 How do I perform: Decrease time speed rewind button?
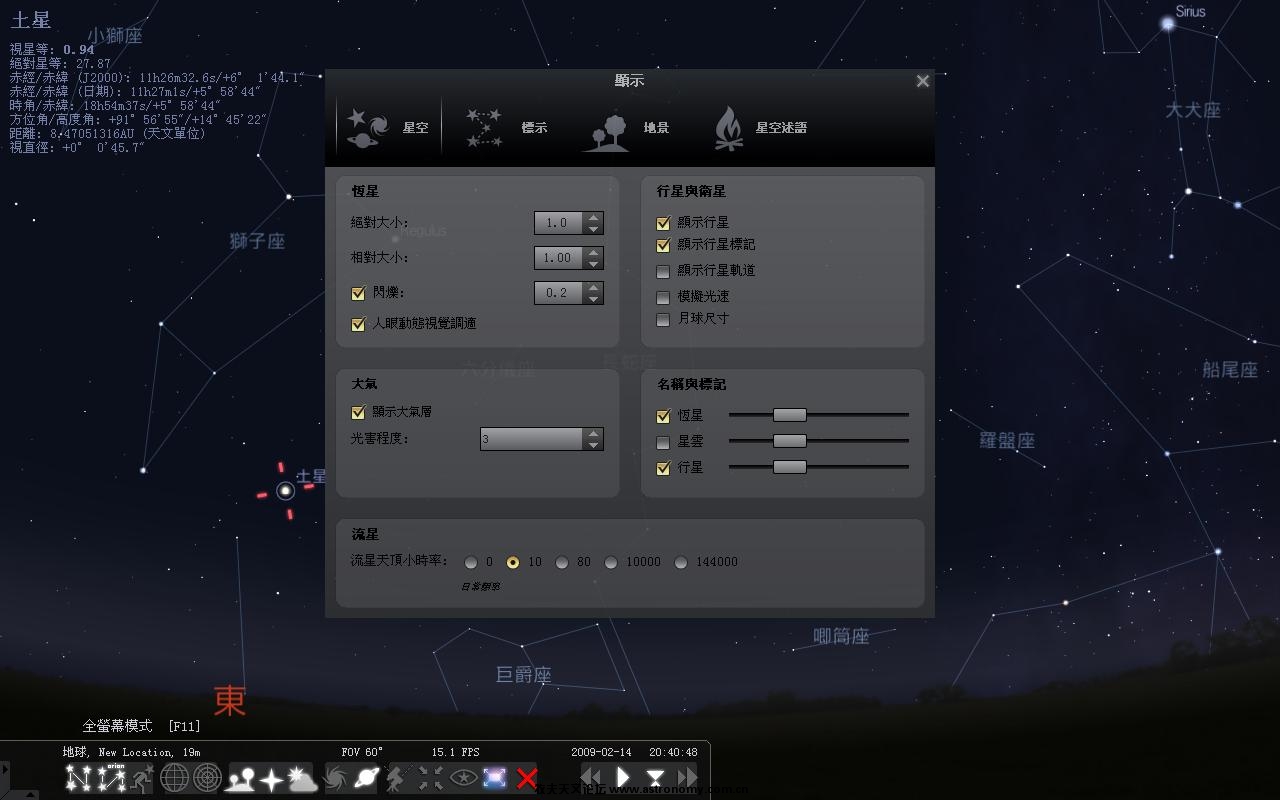(x=591, y=777)
